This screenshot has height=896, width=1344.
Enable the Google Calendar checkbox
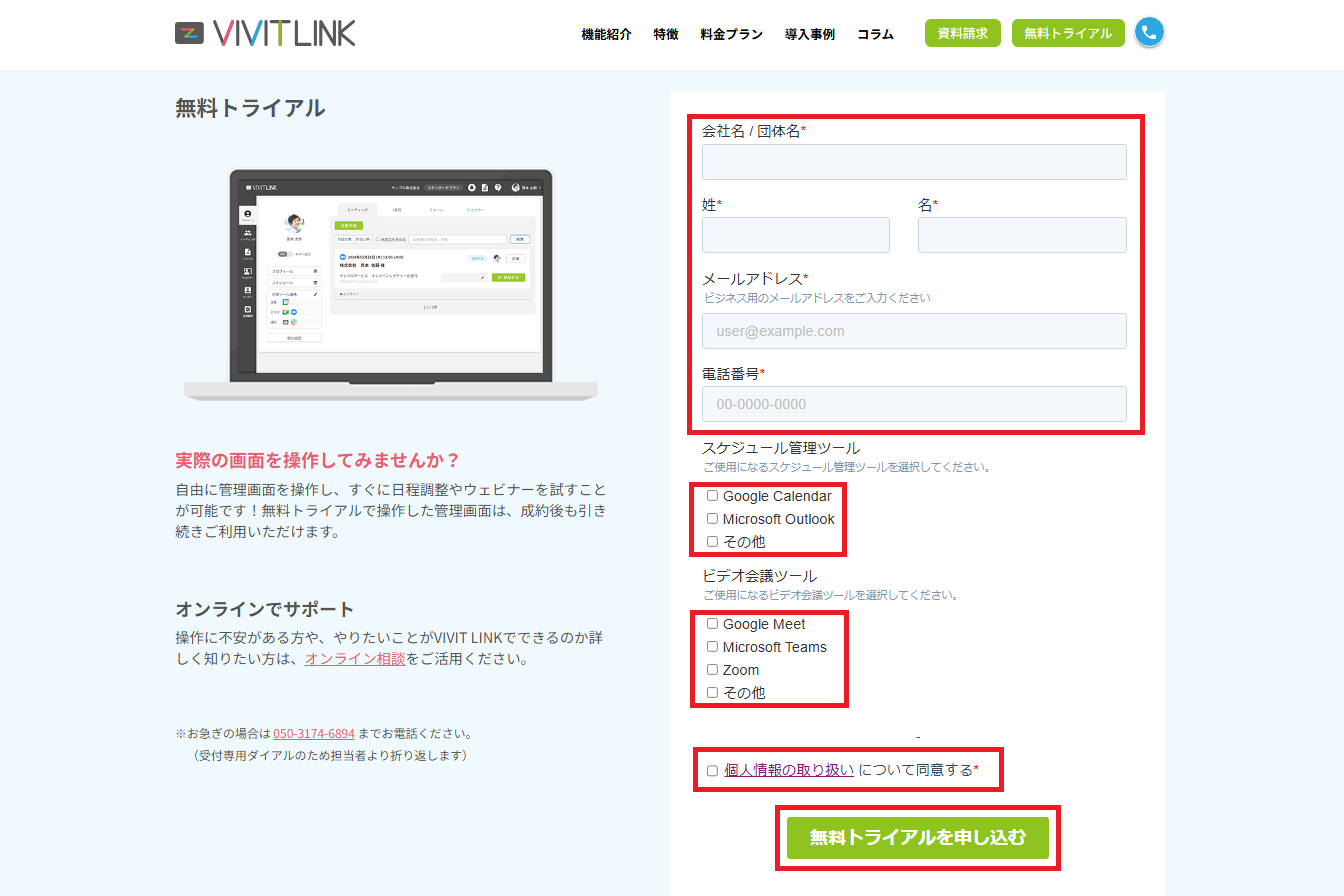(x=712, y=495)
